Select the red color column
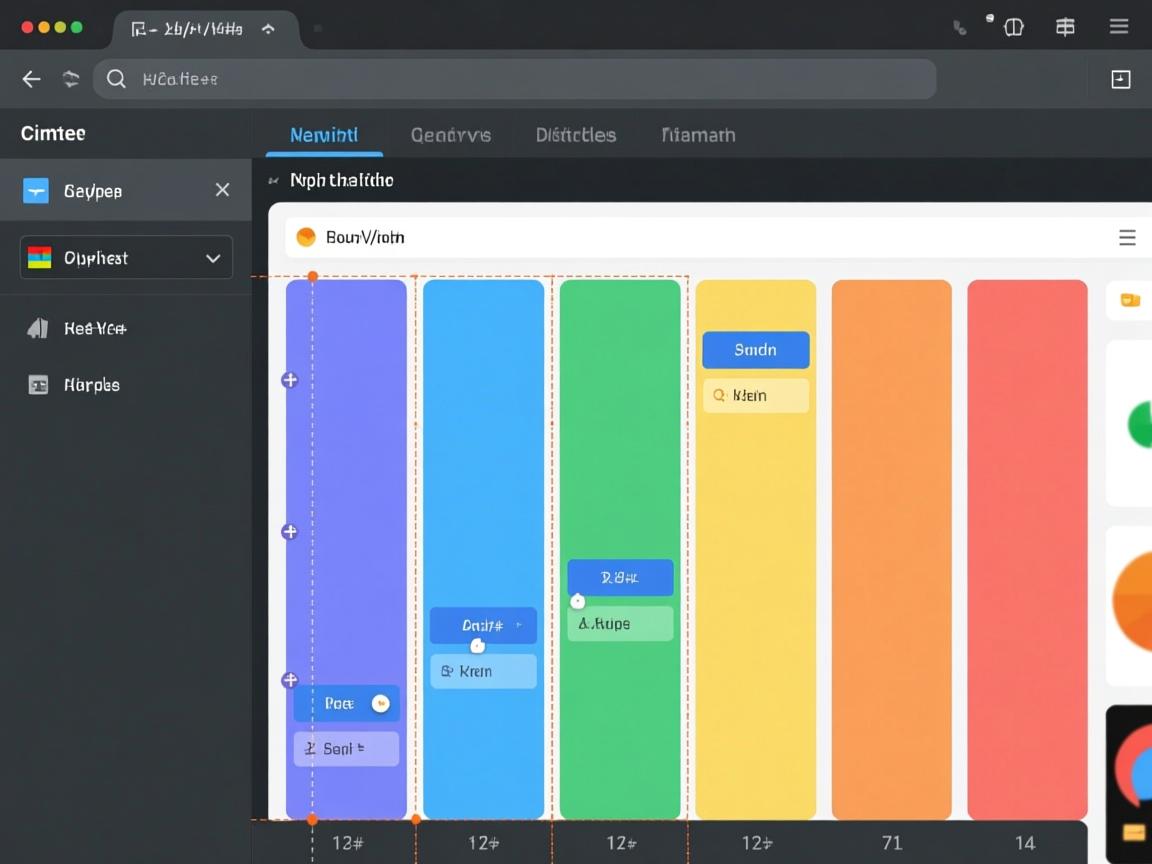This screenshot has width=1152, height=864. pyautogui.click(x=1027, y=550)
